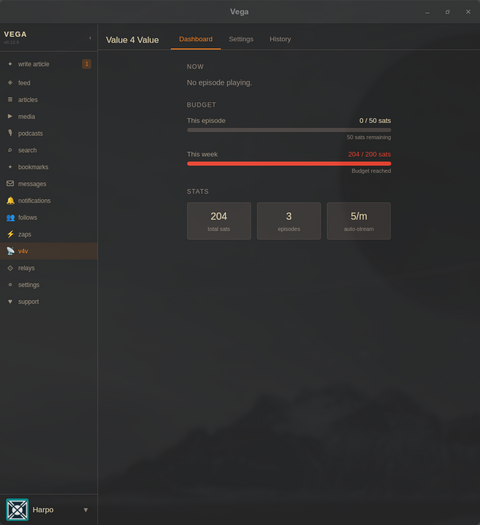Screen dimensions: 480x525
Task: Open the search label in sidebar
Action: pos(27,150)
